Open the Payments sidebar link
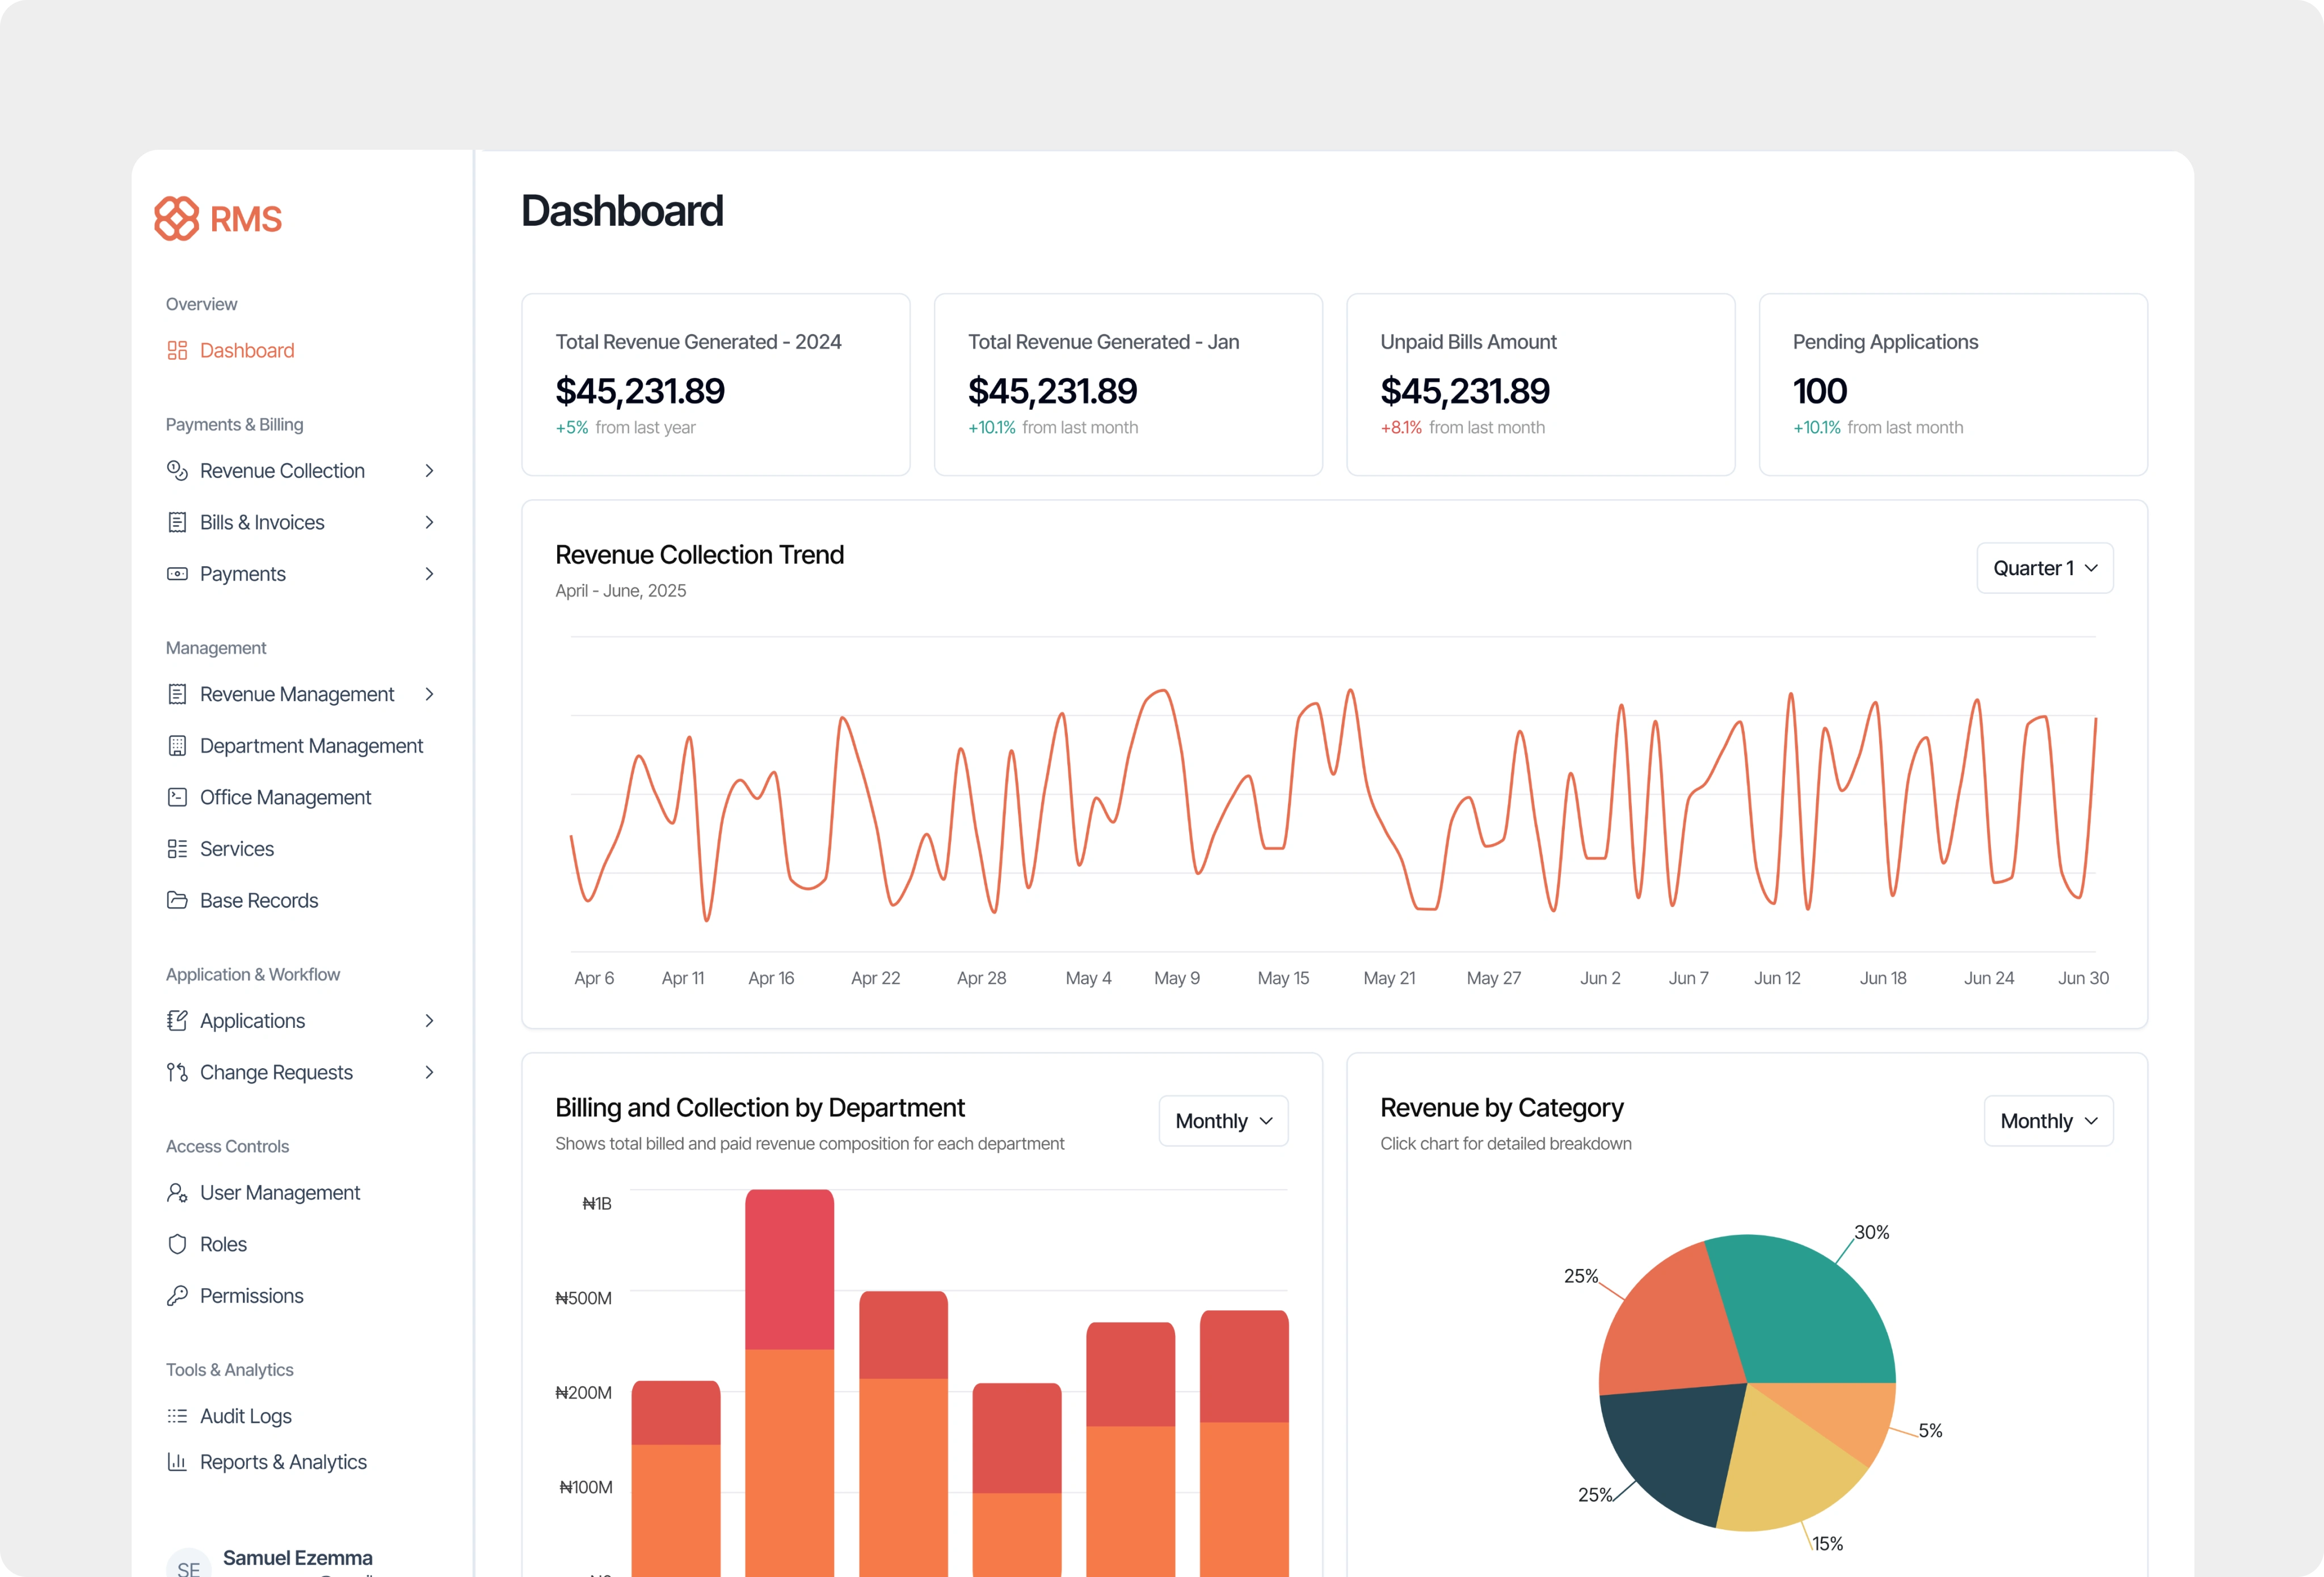Screen dimensions: 2324x1577 (x=243, y=574)
